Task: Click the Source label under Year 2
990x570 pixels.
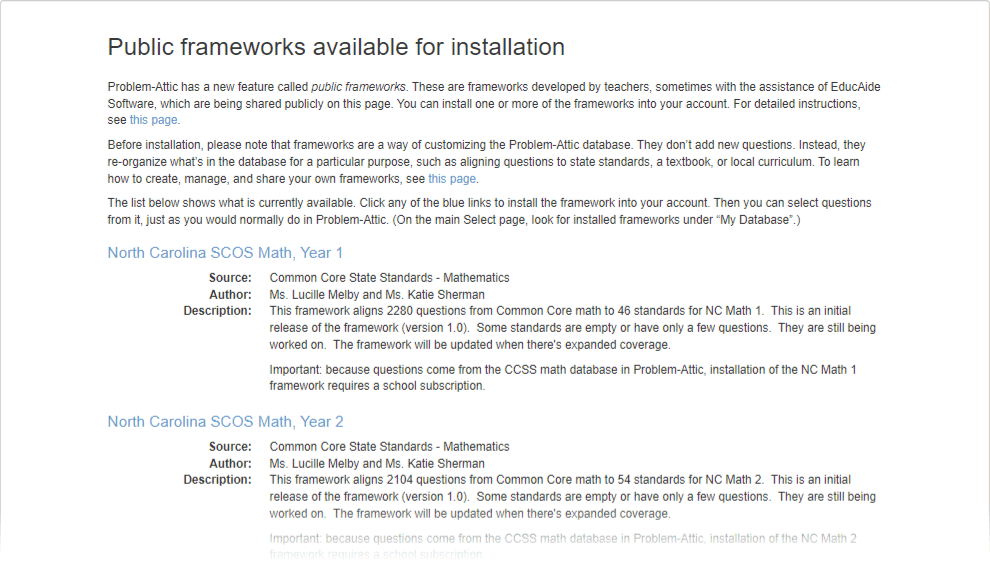Action: 230,447
